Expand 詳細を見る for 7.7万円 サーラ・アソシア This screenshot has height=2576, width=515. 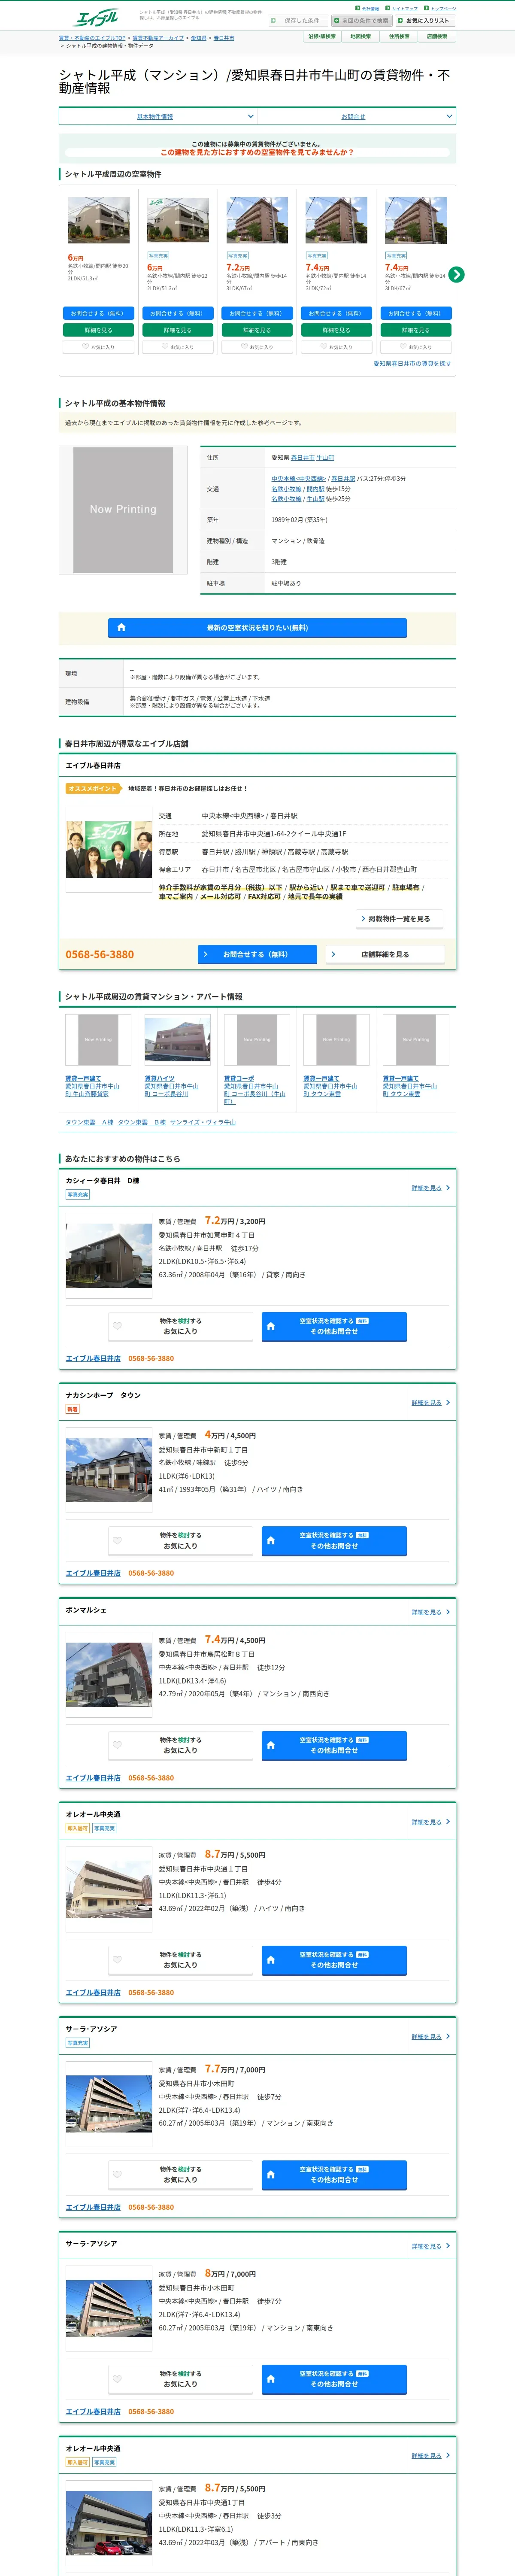pyautogui.click(x=430, y=2036)
